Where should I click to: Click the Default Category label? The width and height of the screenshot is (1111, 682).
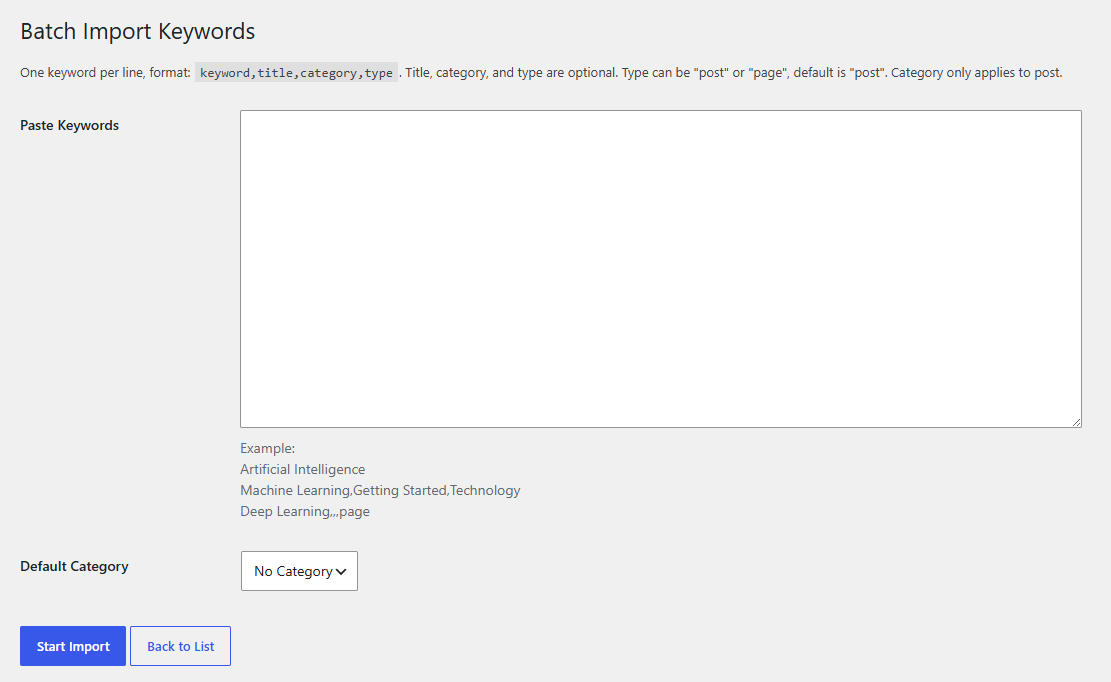click(74, 567)
